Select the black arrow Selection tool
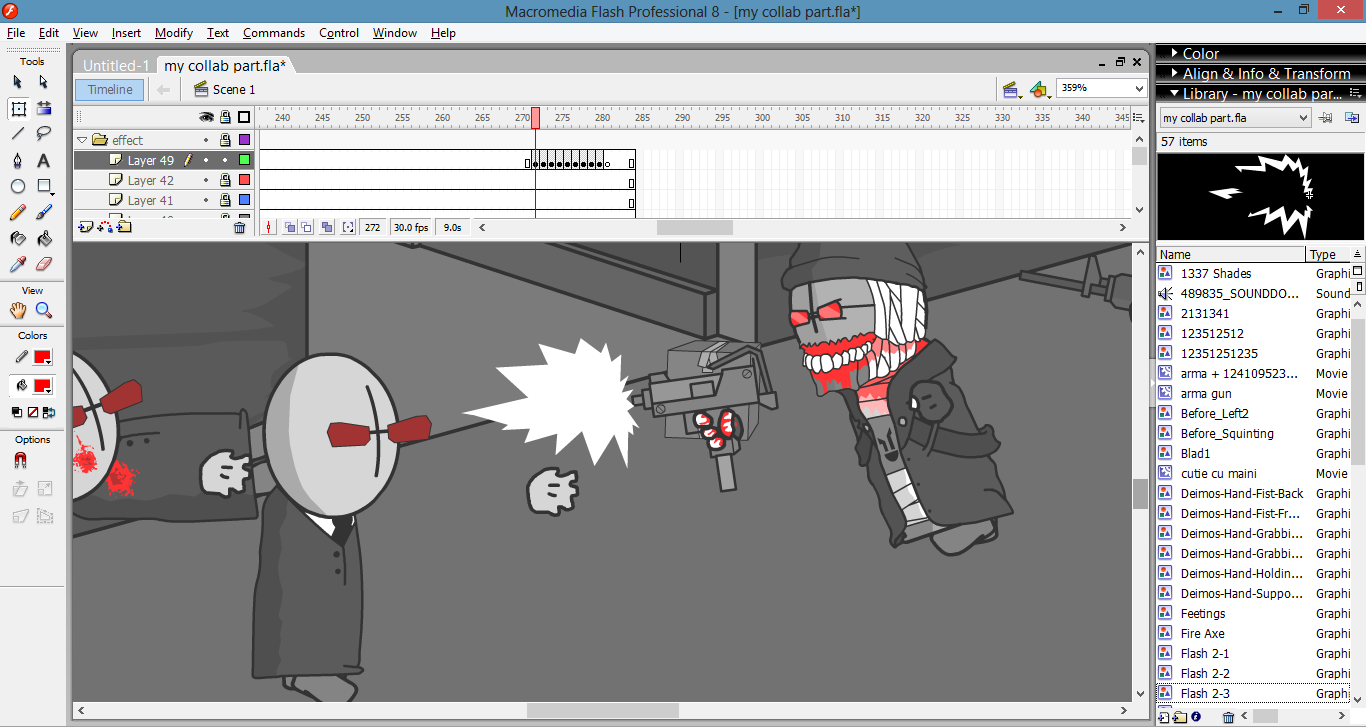Screen dimensions: 1366x728 [x=18, y=82]
